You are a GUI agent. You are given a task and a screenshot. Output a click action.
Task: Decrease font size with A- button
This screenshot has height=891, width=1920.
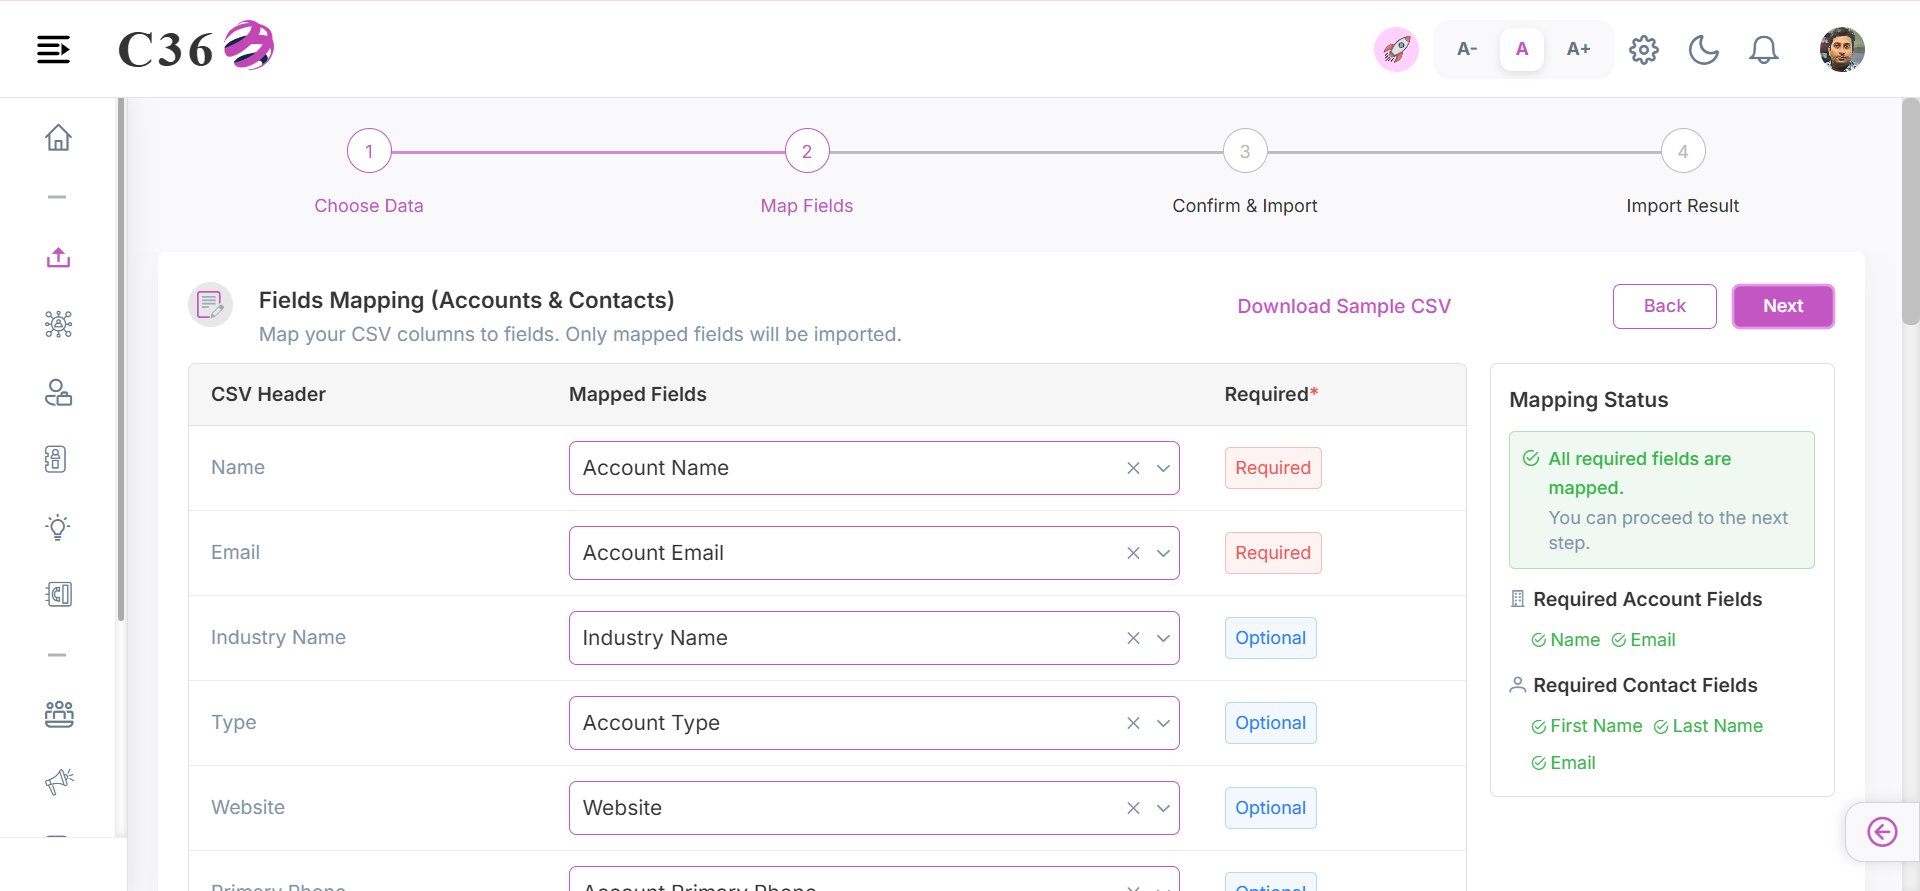coord(1467,49)
